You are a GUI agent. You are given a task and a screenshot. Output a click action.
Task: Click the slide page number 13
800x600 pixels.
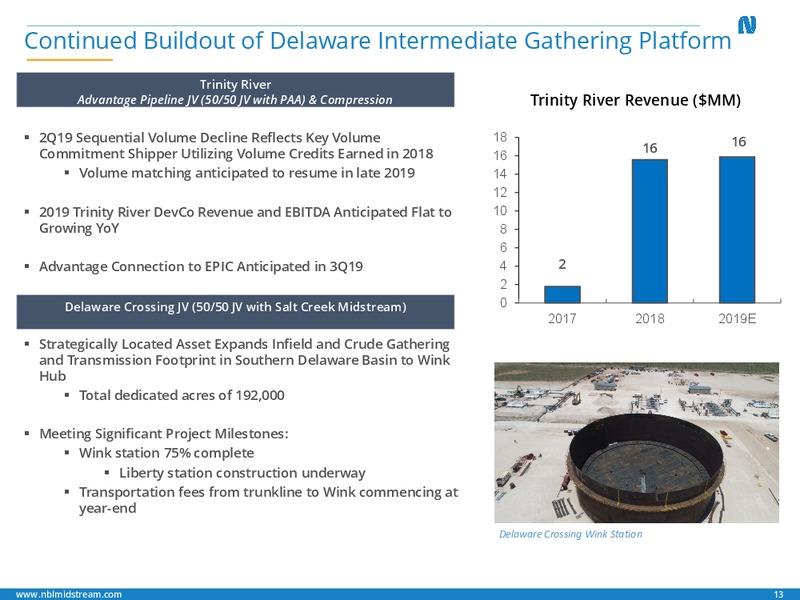click(779, 594)
